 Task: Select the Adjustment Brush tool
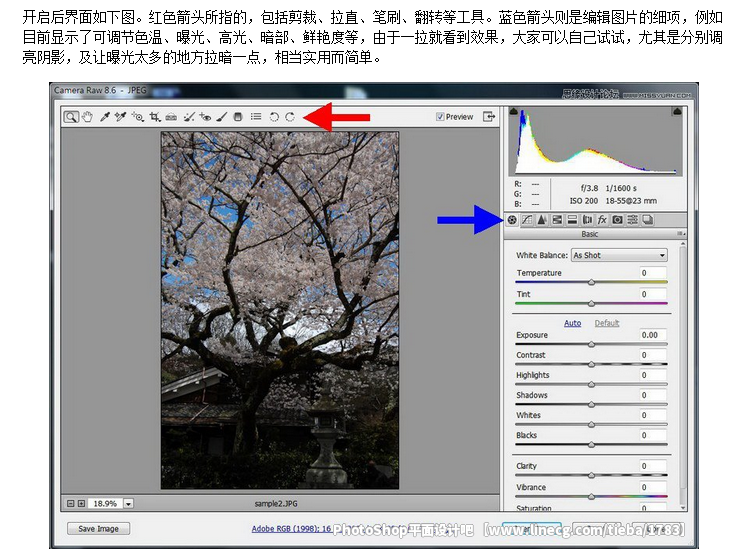click(222, 117)
